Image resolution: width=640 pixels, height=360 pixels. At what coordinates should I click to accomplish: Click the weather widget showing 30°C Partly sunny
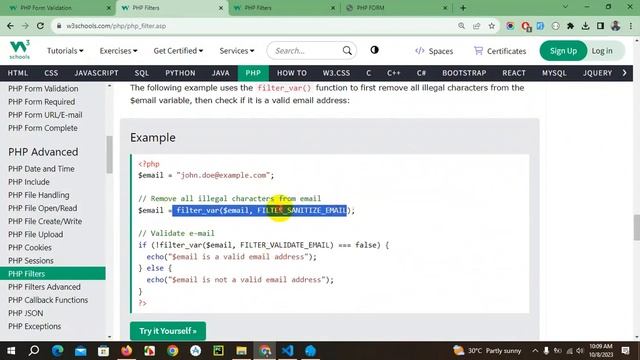[x=487, y=351]
